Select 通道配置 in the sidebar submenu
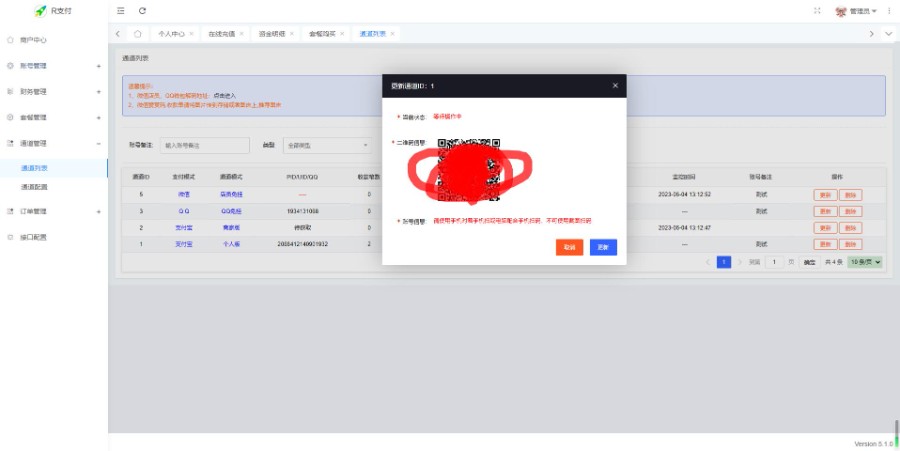This screenshot has height=451, width=900. tap(34, 187)
